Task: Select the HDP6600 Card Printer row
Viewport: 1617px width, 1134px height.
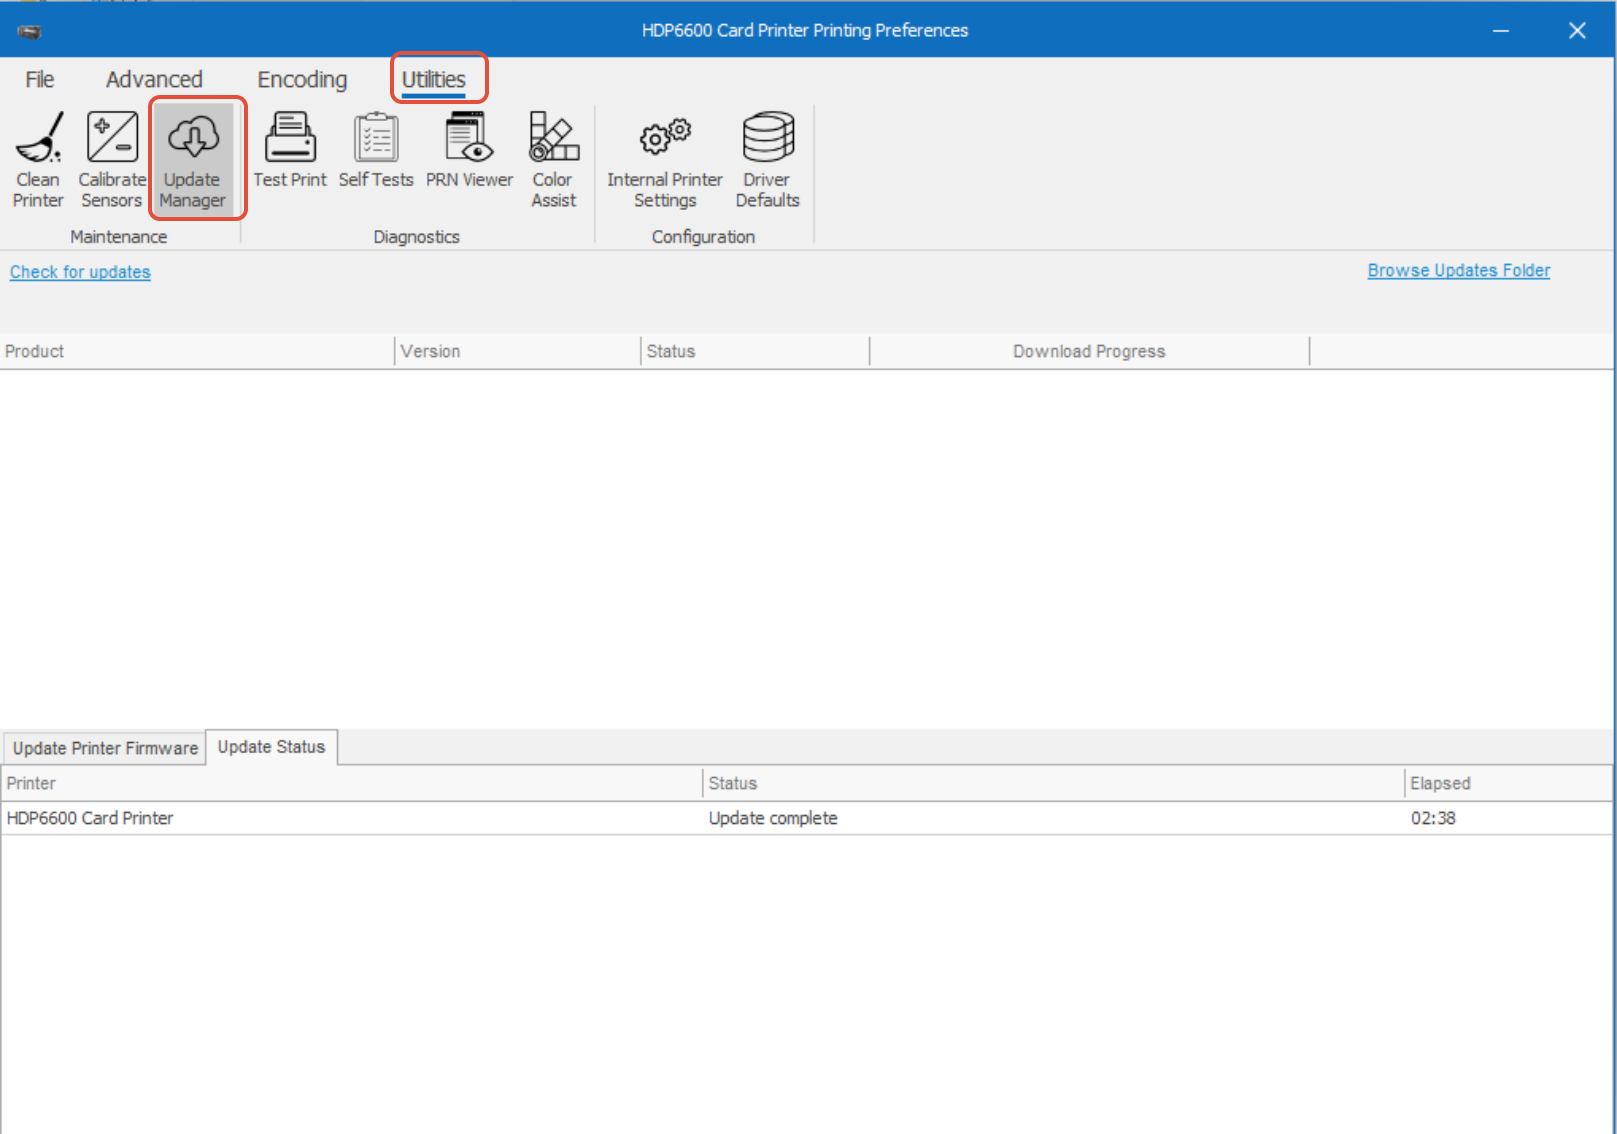Action: pos(807,818)
